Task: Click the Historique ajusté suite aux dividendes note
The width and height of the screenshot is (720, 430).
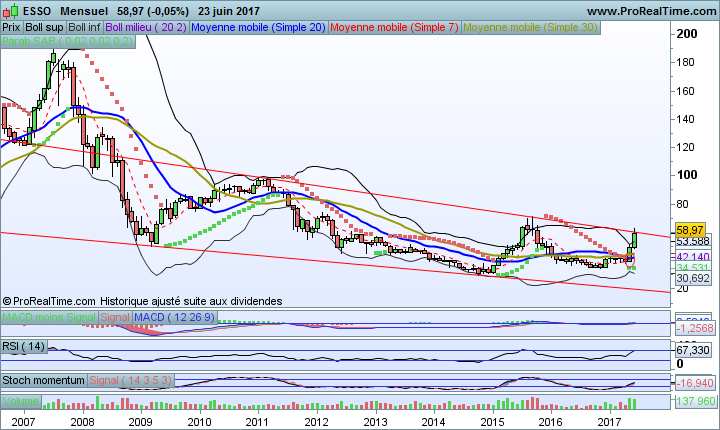Action: coord(191,301)
